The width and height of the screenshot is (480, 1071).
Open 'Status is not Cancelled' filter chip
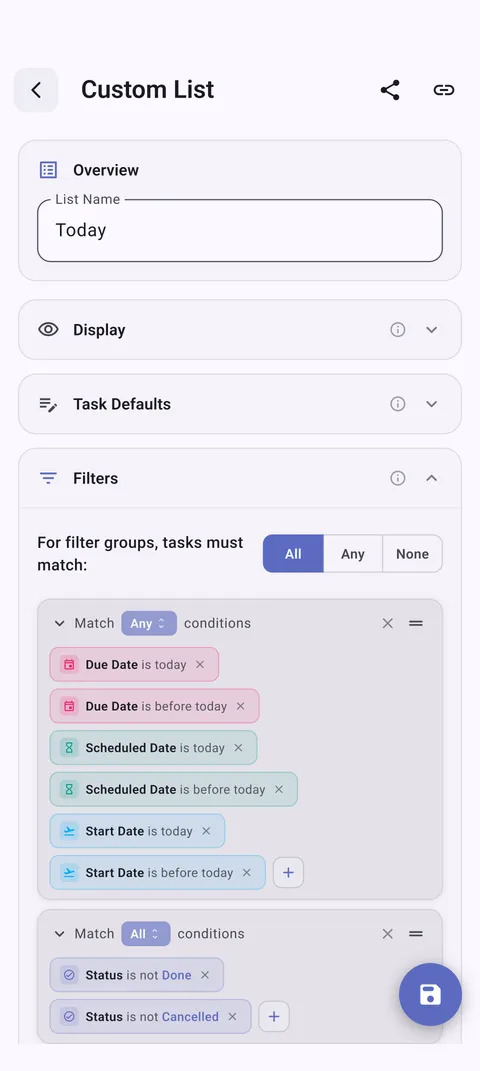coord(150,1017)
